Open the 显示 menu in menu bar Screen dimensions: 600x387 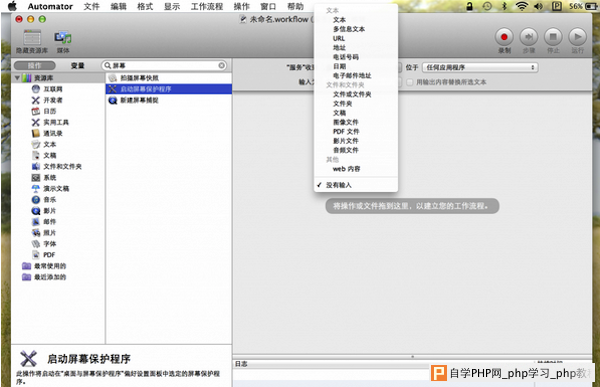[172, 7]
